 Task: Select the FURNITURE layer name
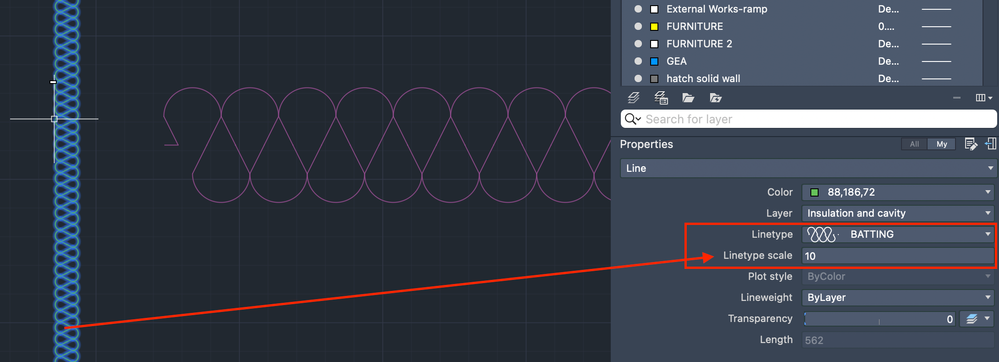[x=694, y=27]
